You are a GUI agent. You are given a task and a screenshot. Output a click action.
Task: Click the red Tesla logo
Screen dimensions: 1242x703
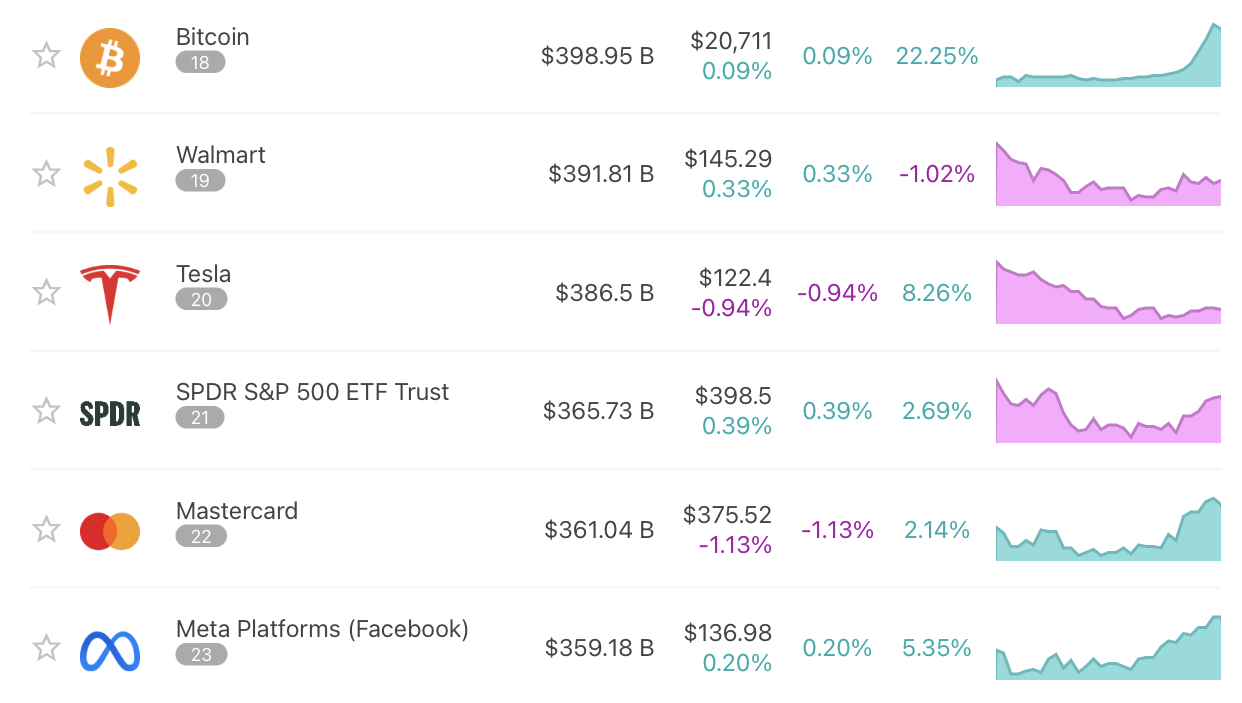(110, 293)
